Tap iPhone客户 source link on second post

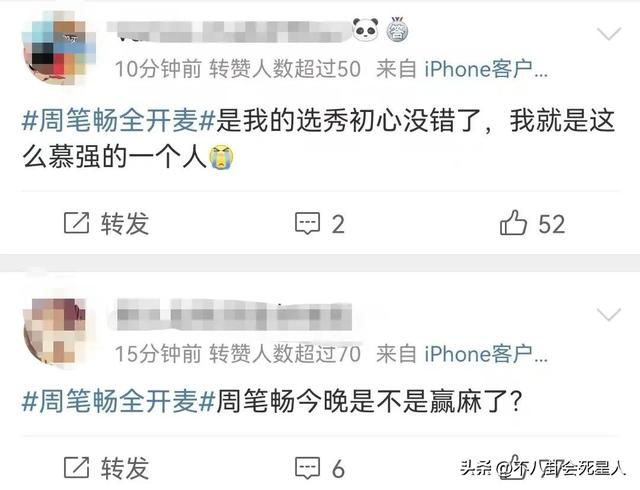pyautogui.click(x=486, y=354)
